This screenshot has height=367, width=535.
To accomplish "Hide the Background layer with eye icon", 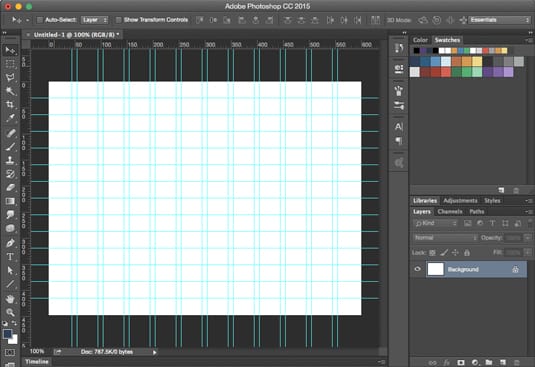I will [x=417, y=269].
